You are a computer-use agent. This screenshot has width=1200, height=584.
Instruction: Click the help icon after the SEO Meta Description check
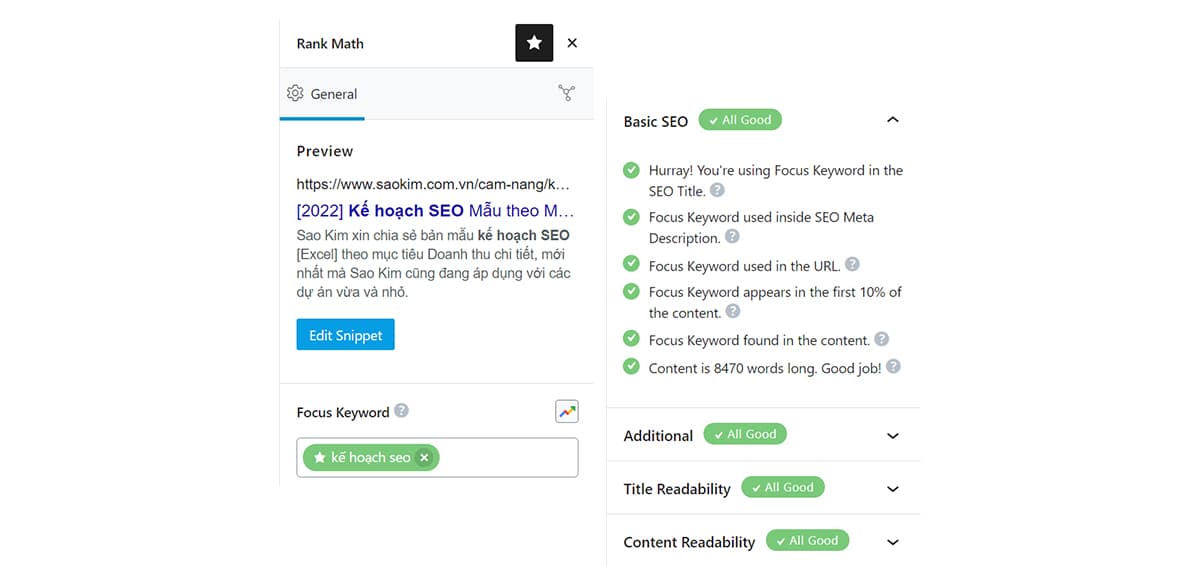pos(732,238)
